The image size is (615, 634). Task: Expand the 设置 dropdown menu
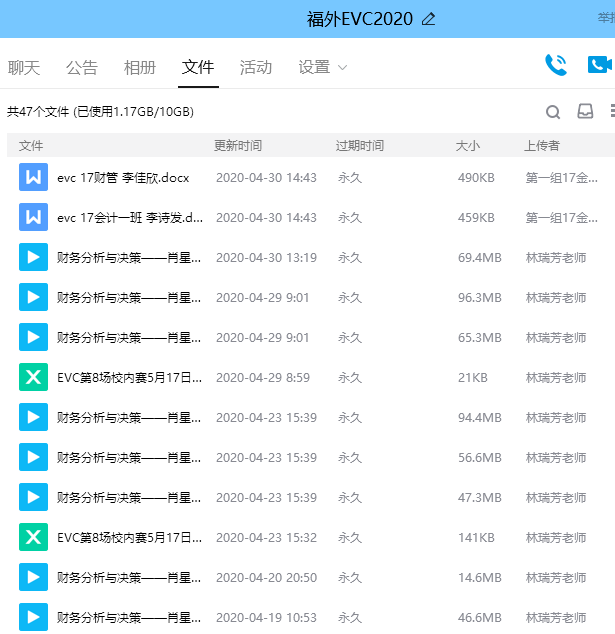322,68
